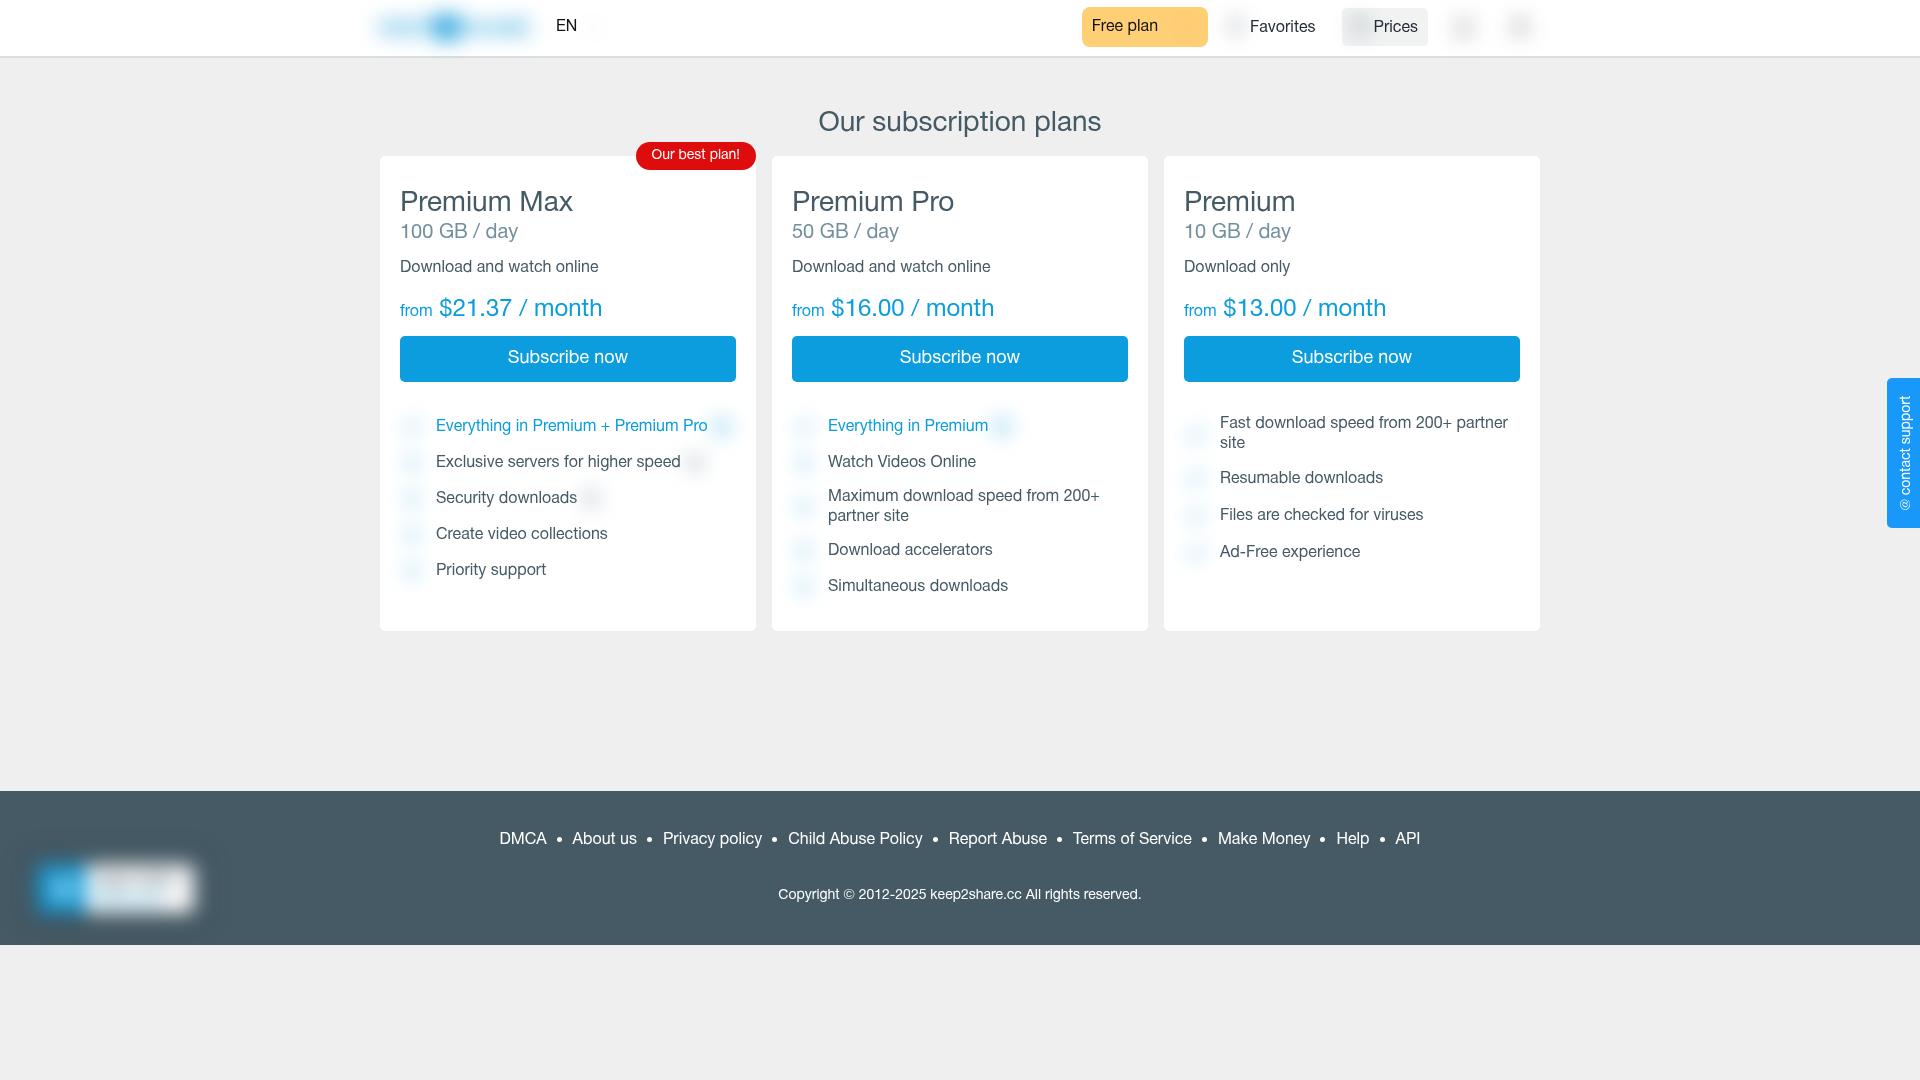
Task: Click the Our best plan! badge
Action: click(696, 155)
